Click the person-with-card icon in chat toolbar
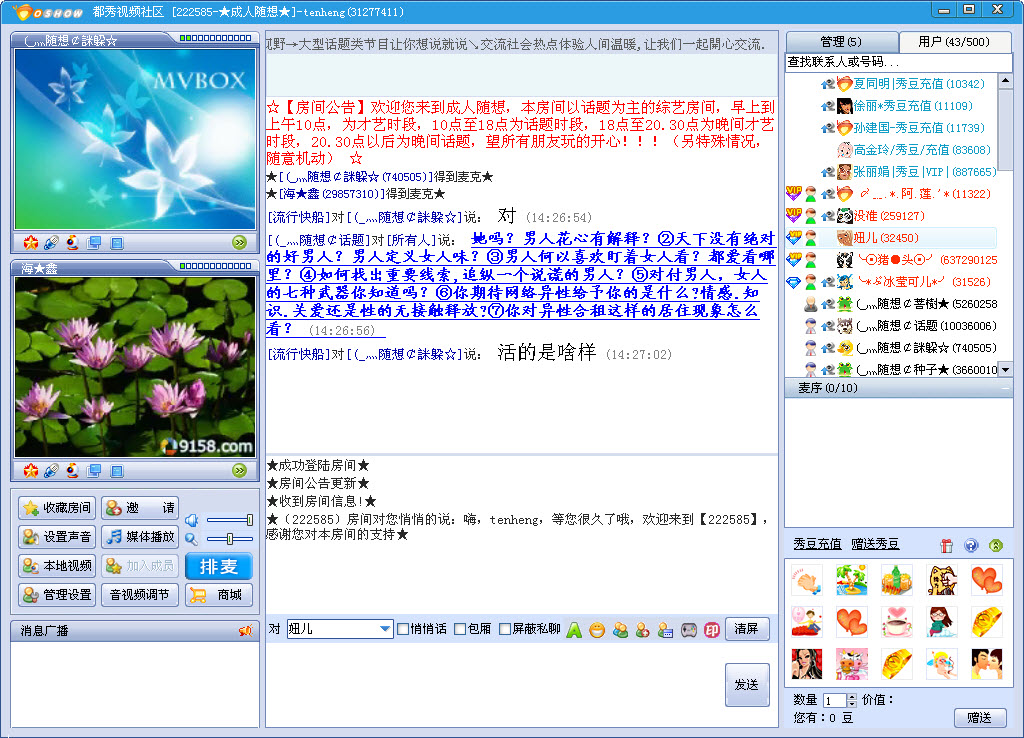 click(665, 630)
